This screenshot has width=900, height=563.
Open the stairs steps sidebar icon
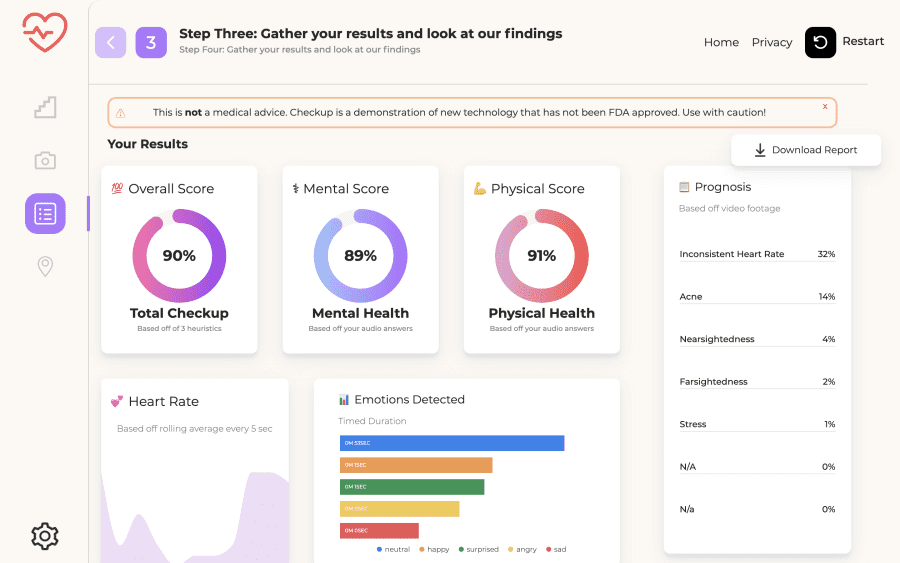45,107
